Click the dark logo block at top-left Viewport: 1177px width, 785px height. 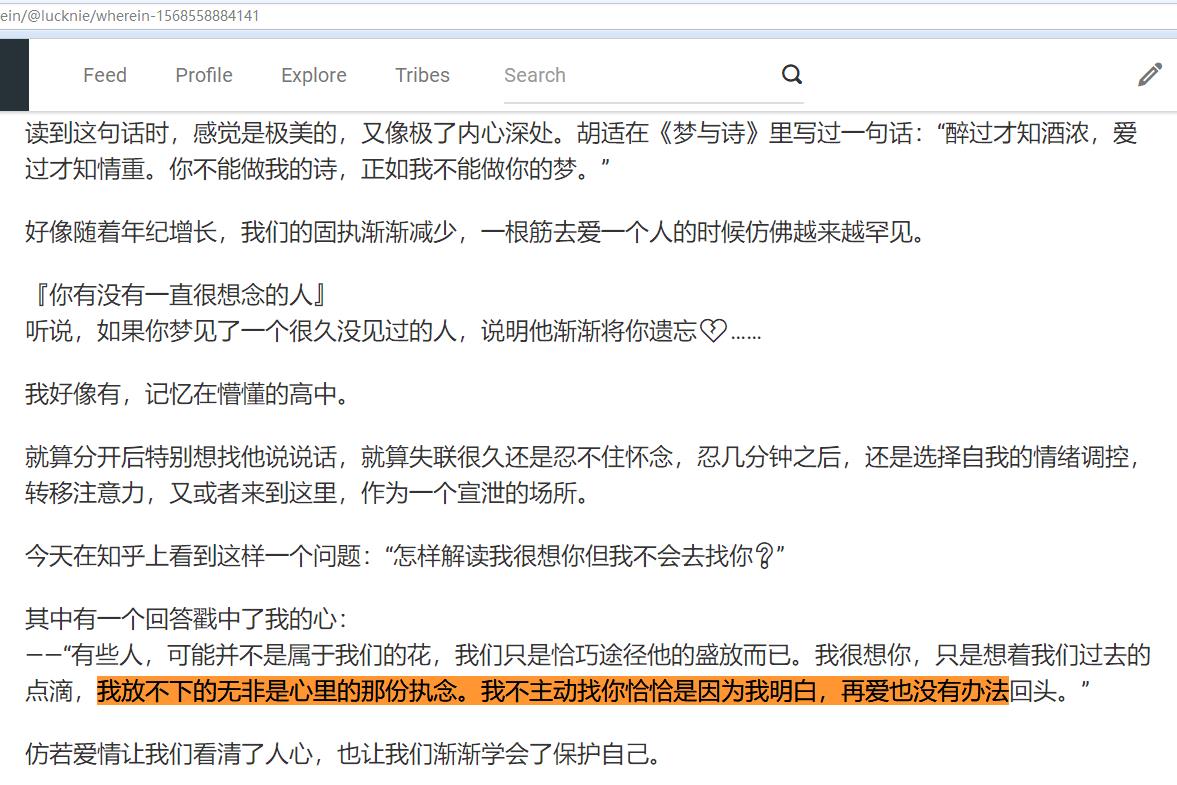(x=14, y=75)
